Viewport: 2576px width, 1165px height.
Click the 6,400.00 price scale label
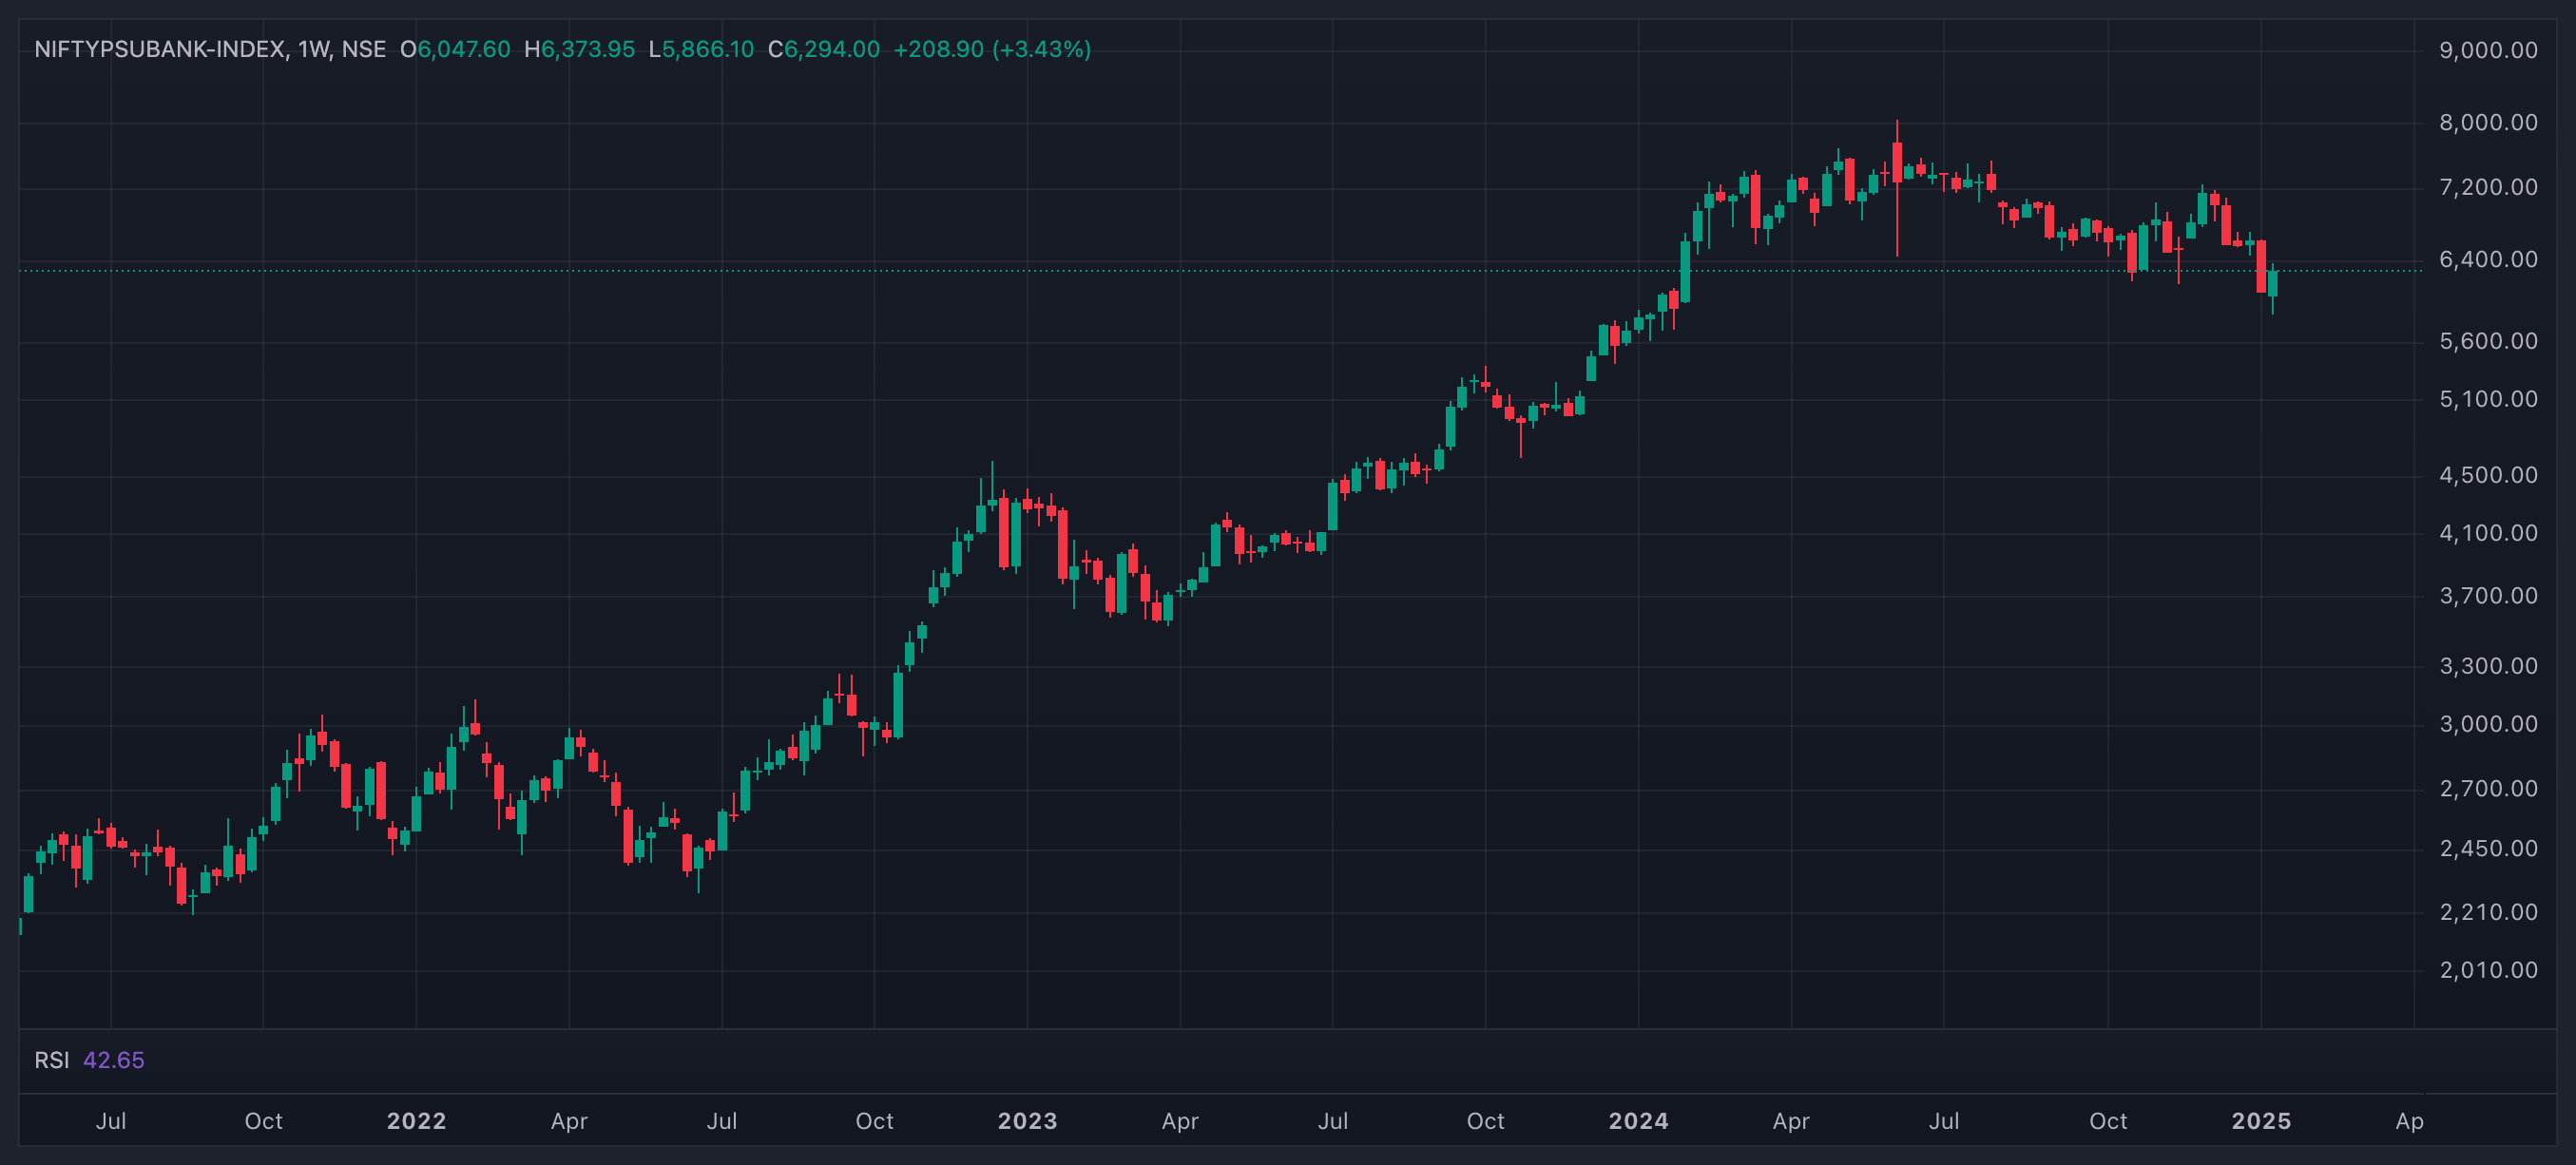click(2488, 260)
